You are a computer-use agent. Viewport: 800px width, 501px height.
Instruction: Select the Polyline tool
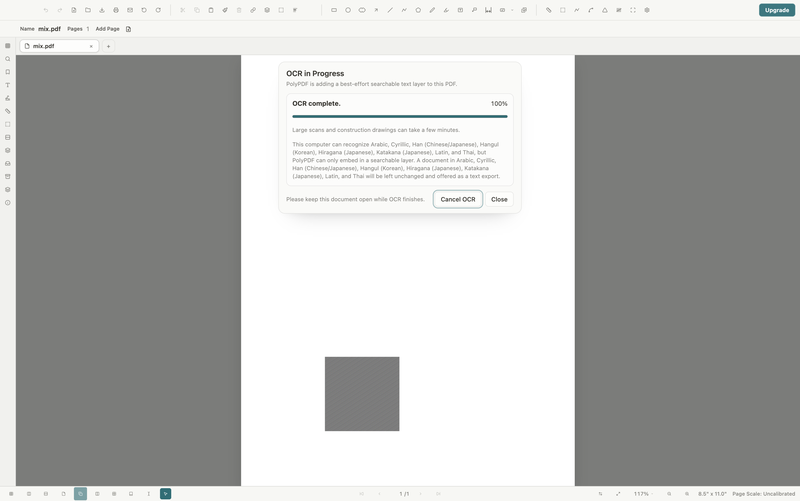(x=404, y=10)
